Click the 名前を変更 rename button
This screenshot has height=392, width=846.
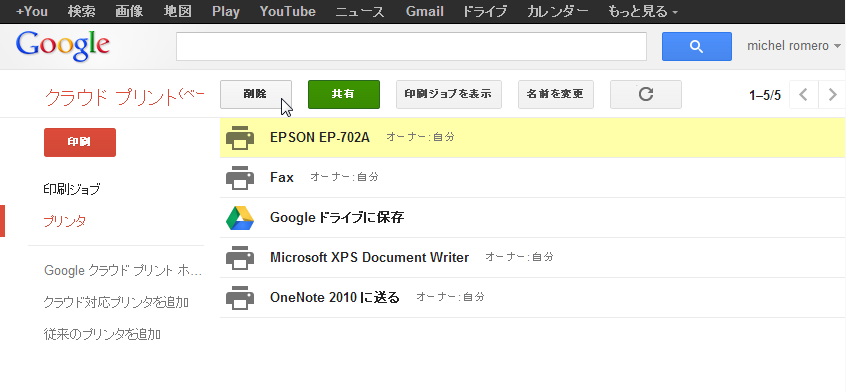(x=556, y=94)
